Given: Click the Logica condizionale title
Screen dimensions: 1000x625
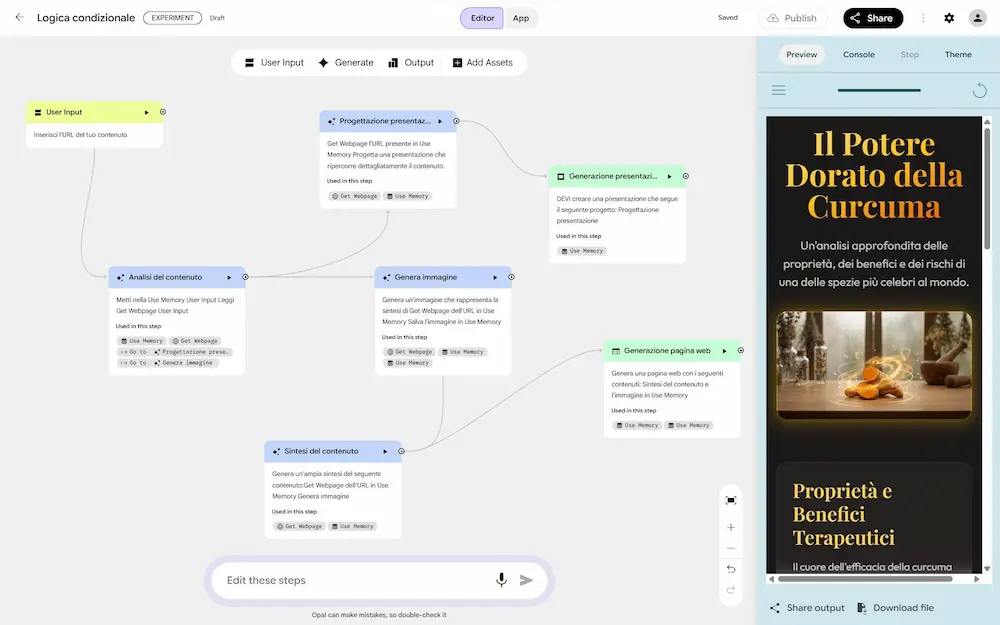Looking at the screenshot, I should click(86, 18).
